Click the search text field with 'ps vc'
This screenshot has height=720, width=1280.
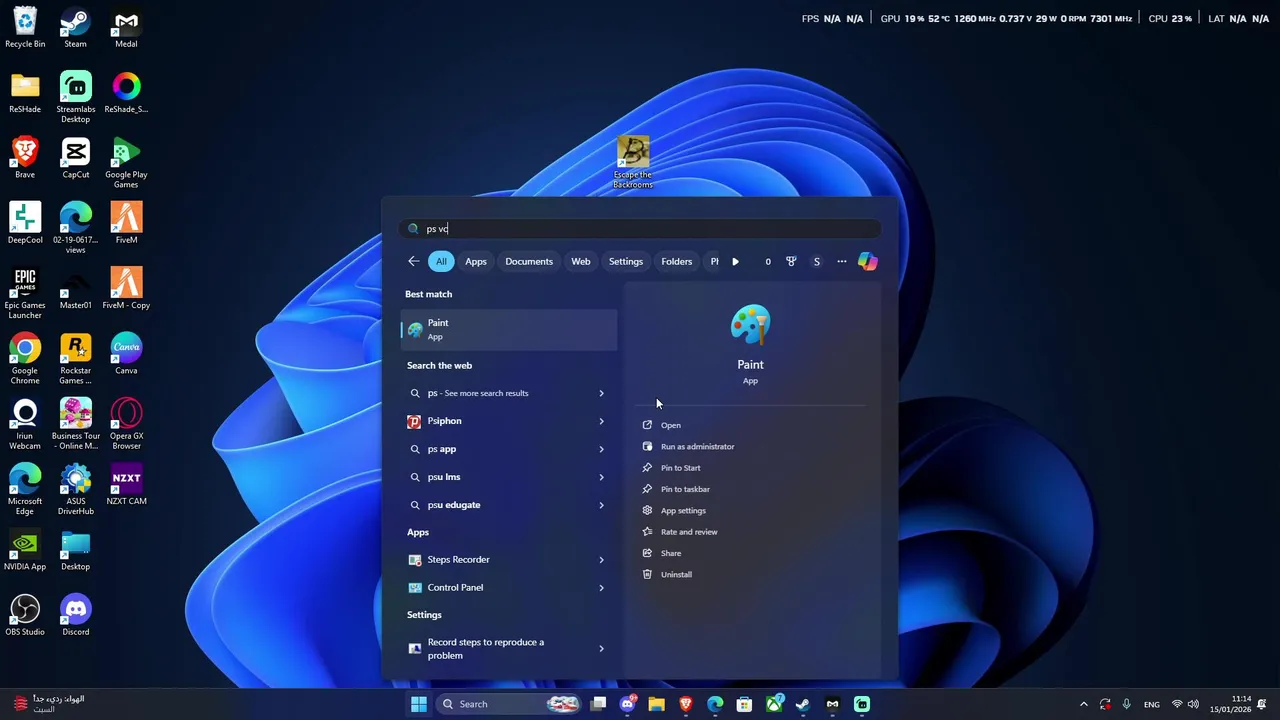coord(640,229)
